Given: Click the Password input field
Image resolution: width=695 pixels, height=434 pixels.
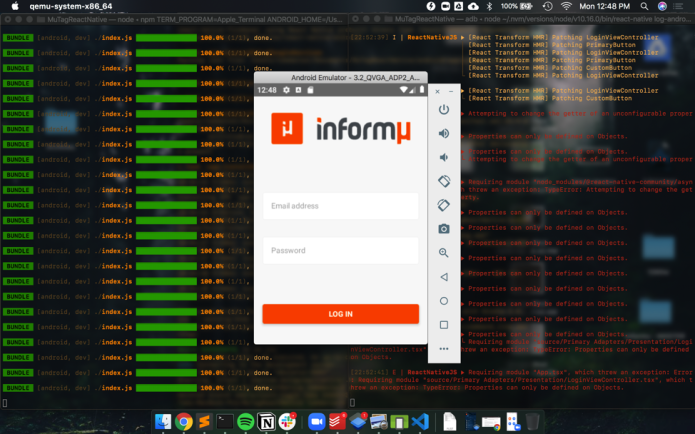Looking at the screenshot, I should pyautogui.click(x=340, y=251).
